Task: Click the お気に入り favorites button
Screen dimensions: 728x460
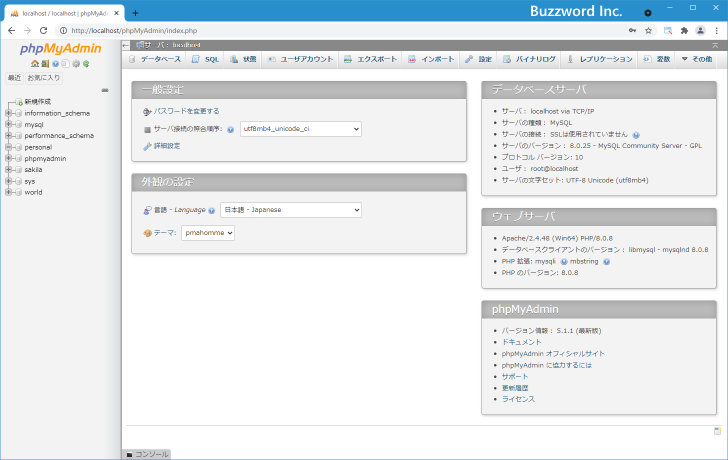Action: (x=44, y=78)
